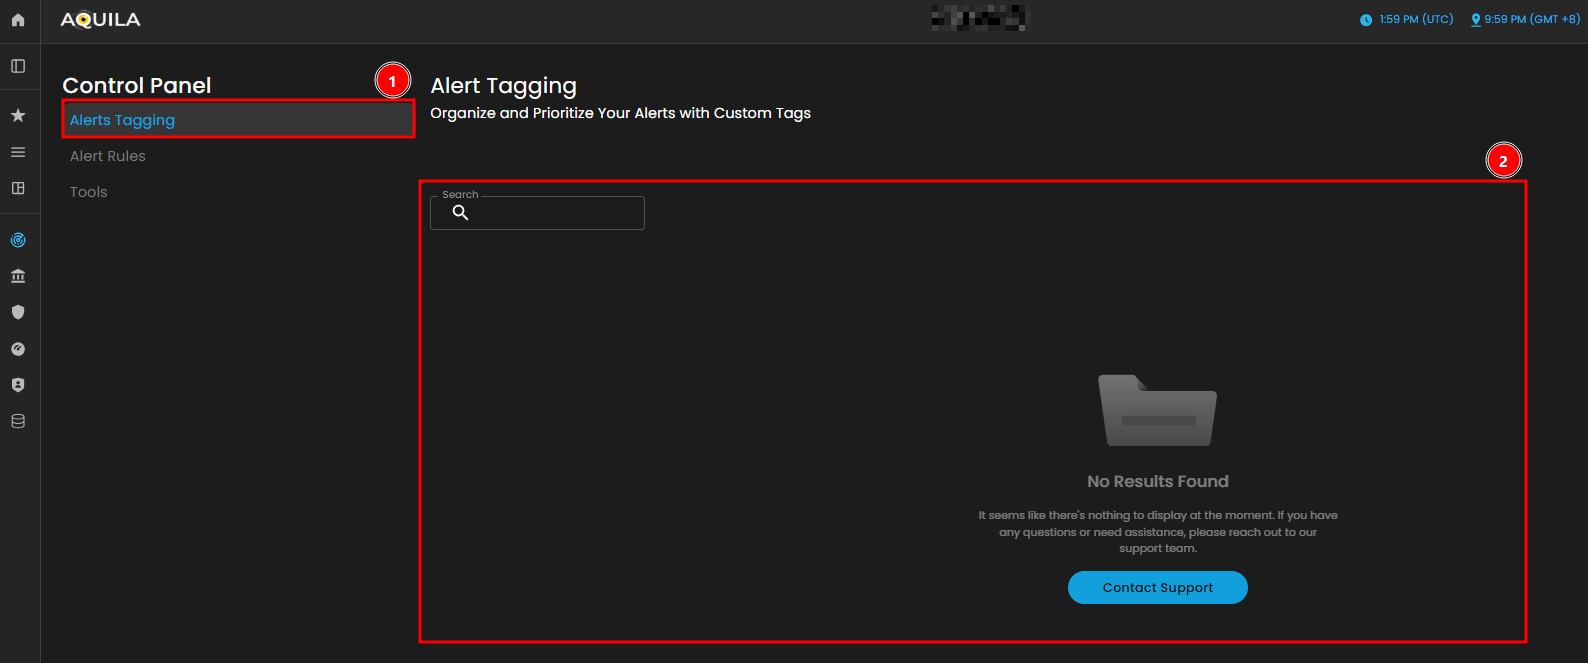Click the UTC clock time display
This screenshot has height=663, width=1588.
tap(1407, 20)
